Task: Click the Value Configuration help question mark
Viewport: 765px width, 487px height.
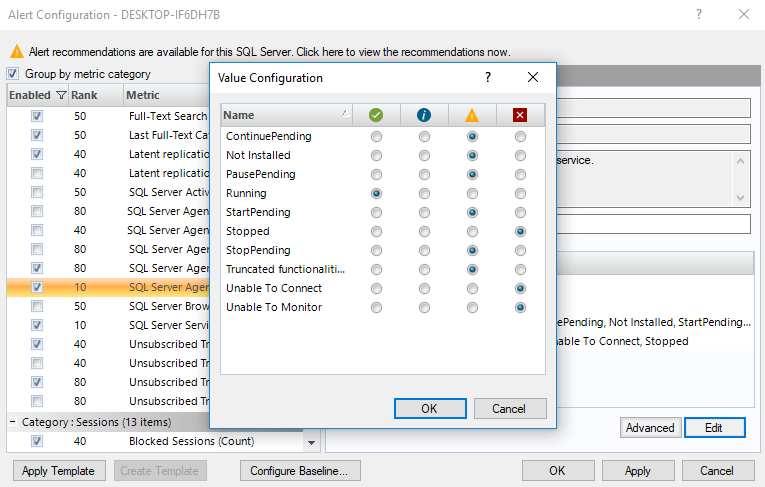Action: tap(488, 77)
